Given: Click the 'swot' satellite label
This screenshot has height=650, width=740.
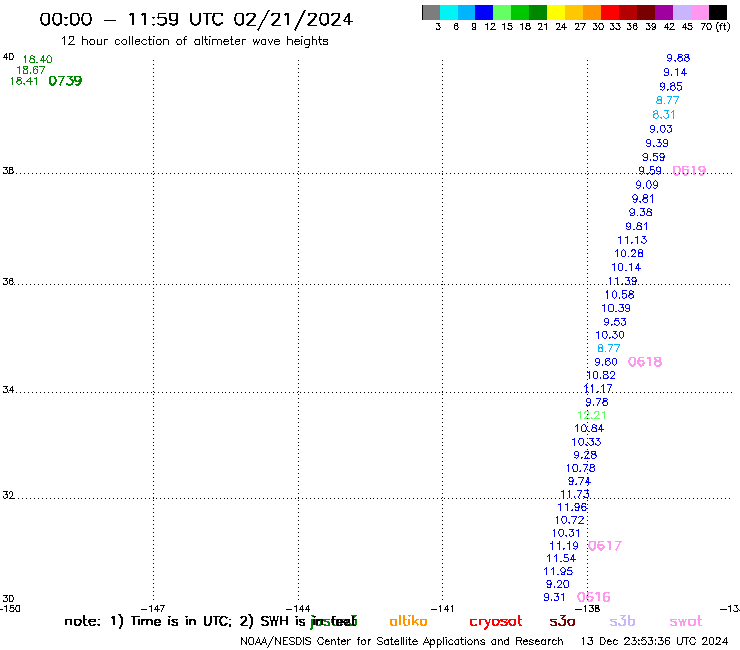Looking at the screenshot, I should (685, 621).
